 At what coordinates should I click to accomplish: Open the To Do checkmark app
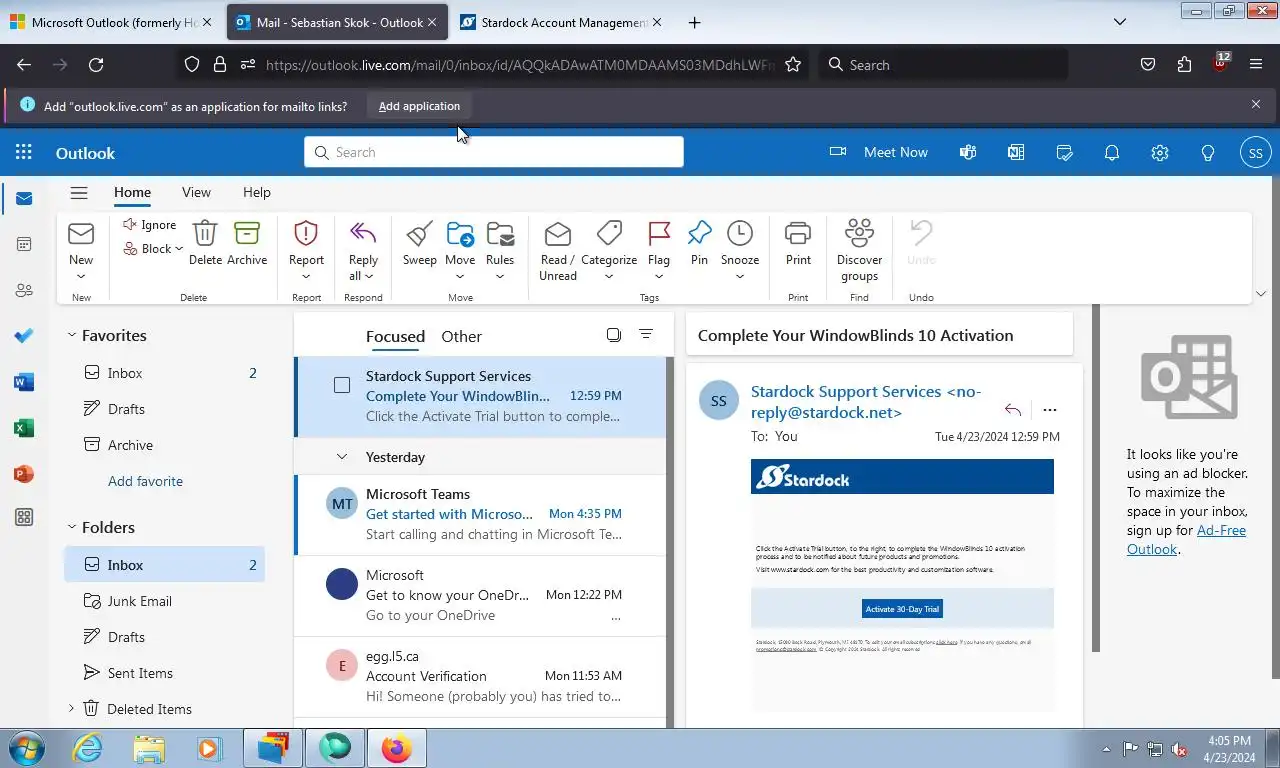[24, 336]
